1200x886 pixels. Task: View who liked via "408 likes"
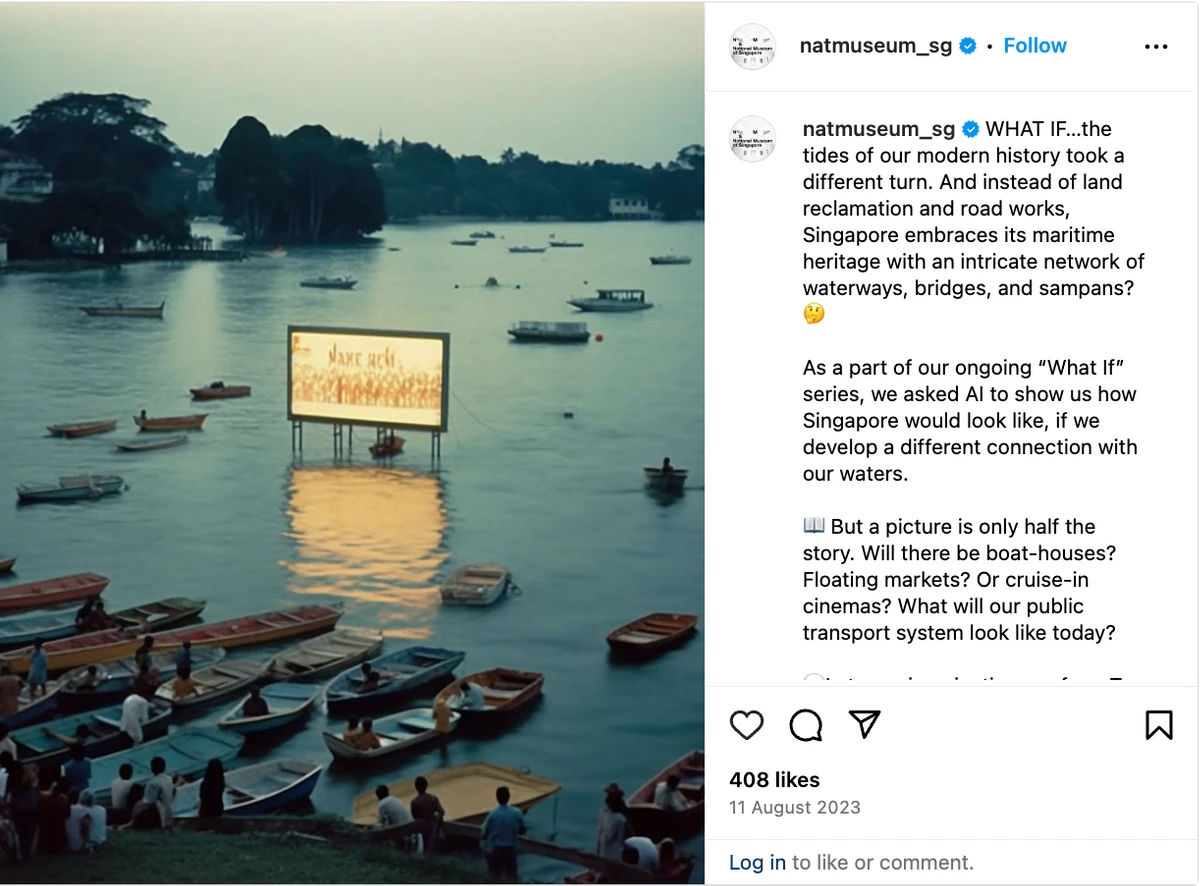(x=774, y=780)
